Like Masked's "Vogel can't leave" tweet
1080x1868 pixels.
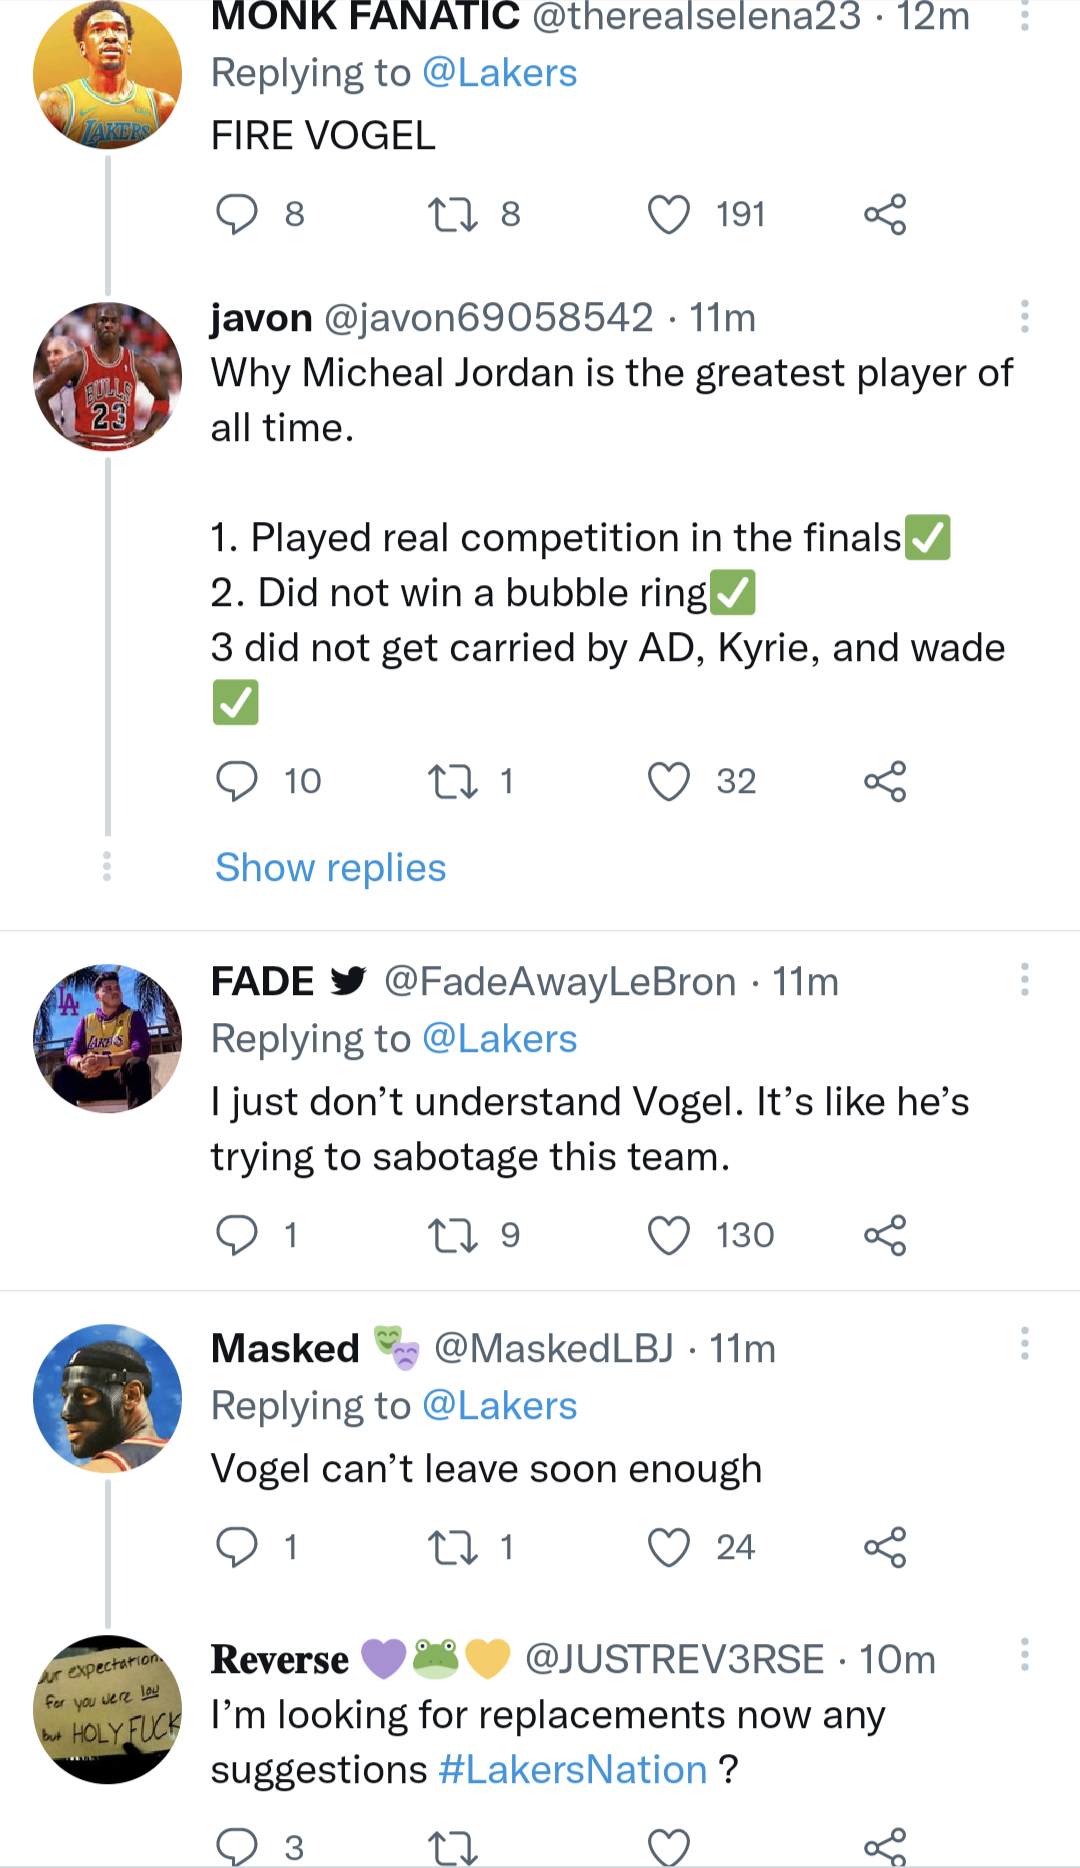[x=669, y=1547]
